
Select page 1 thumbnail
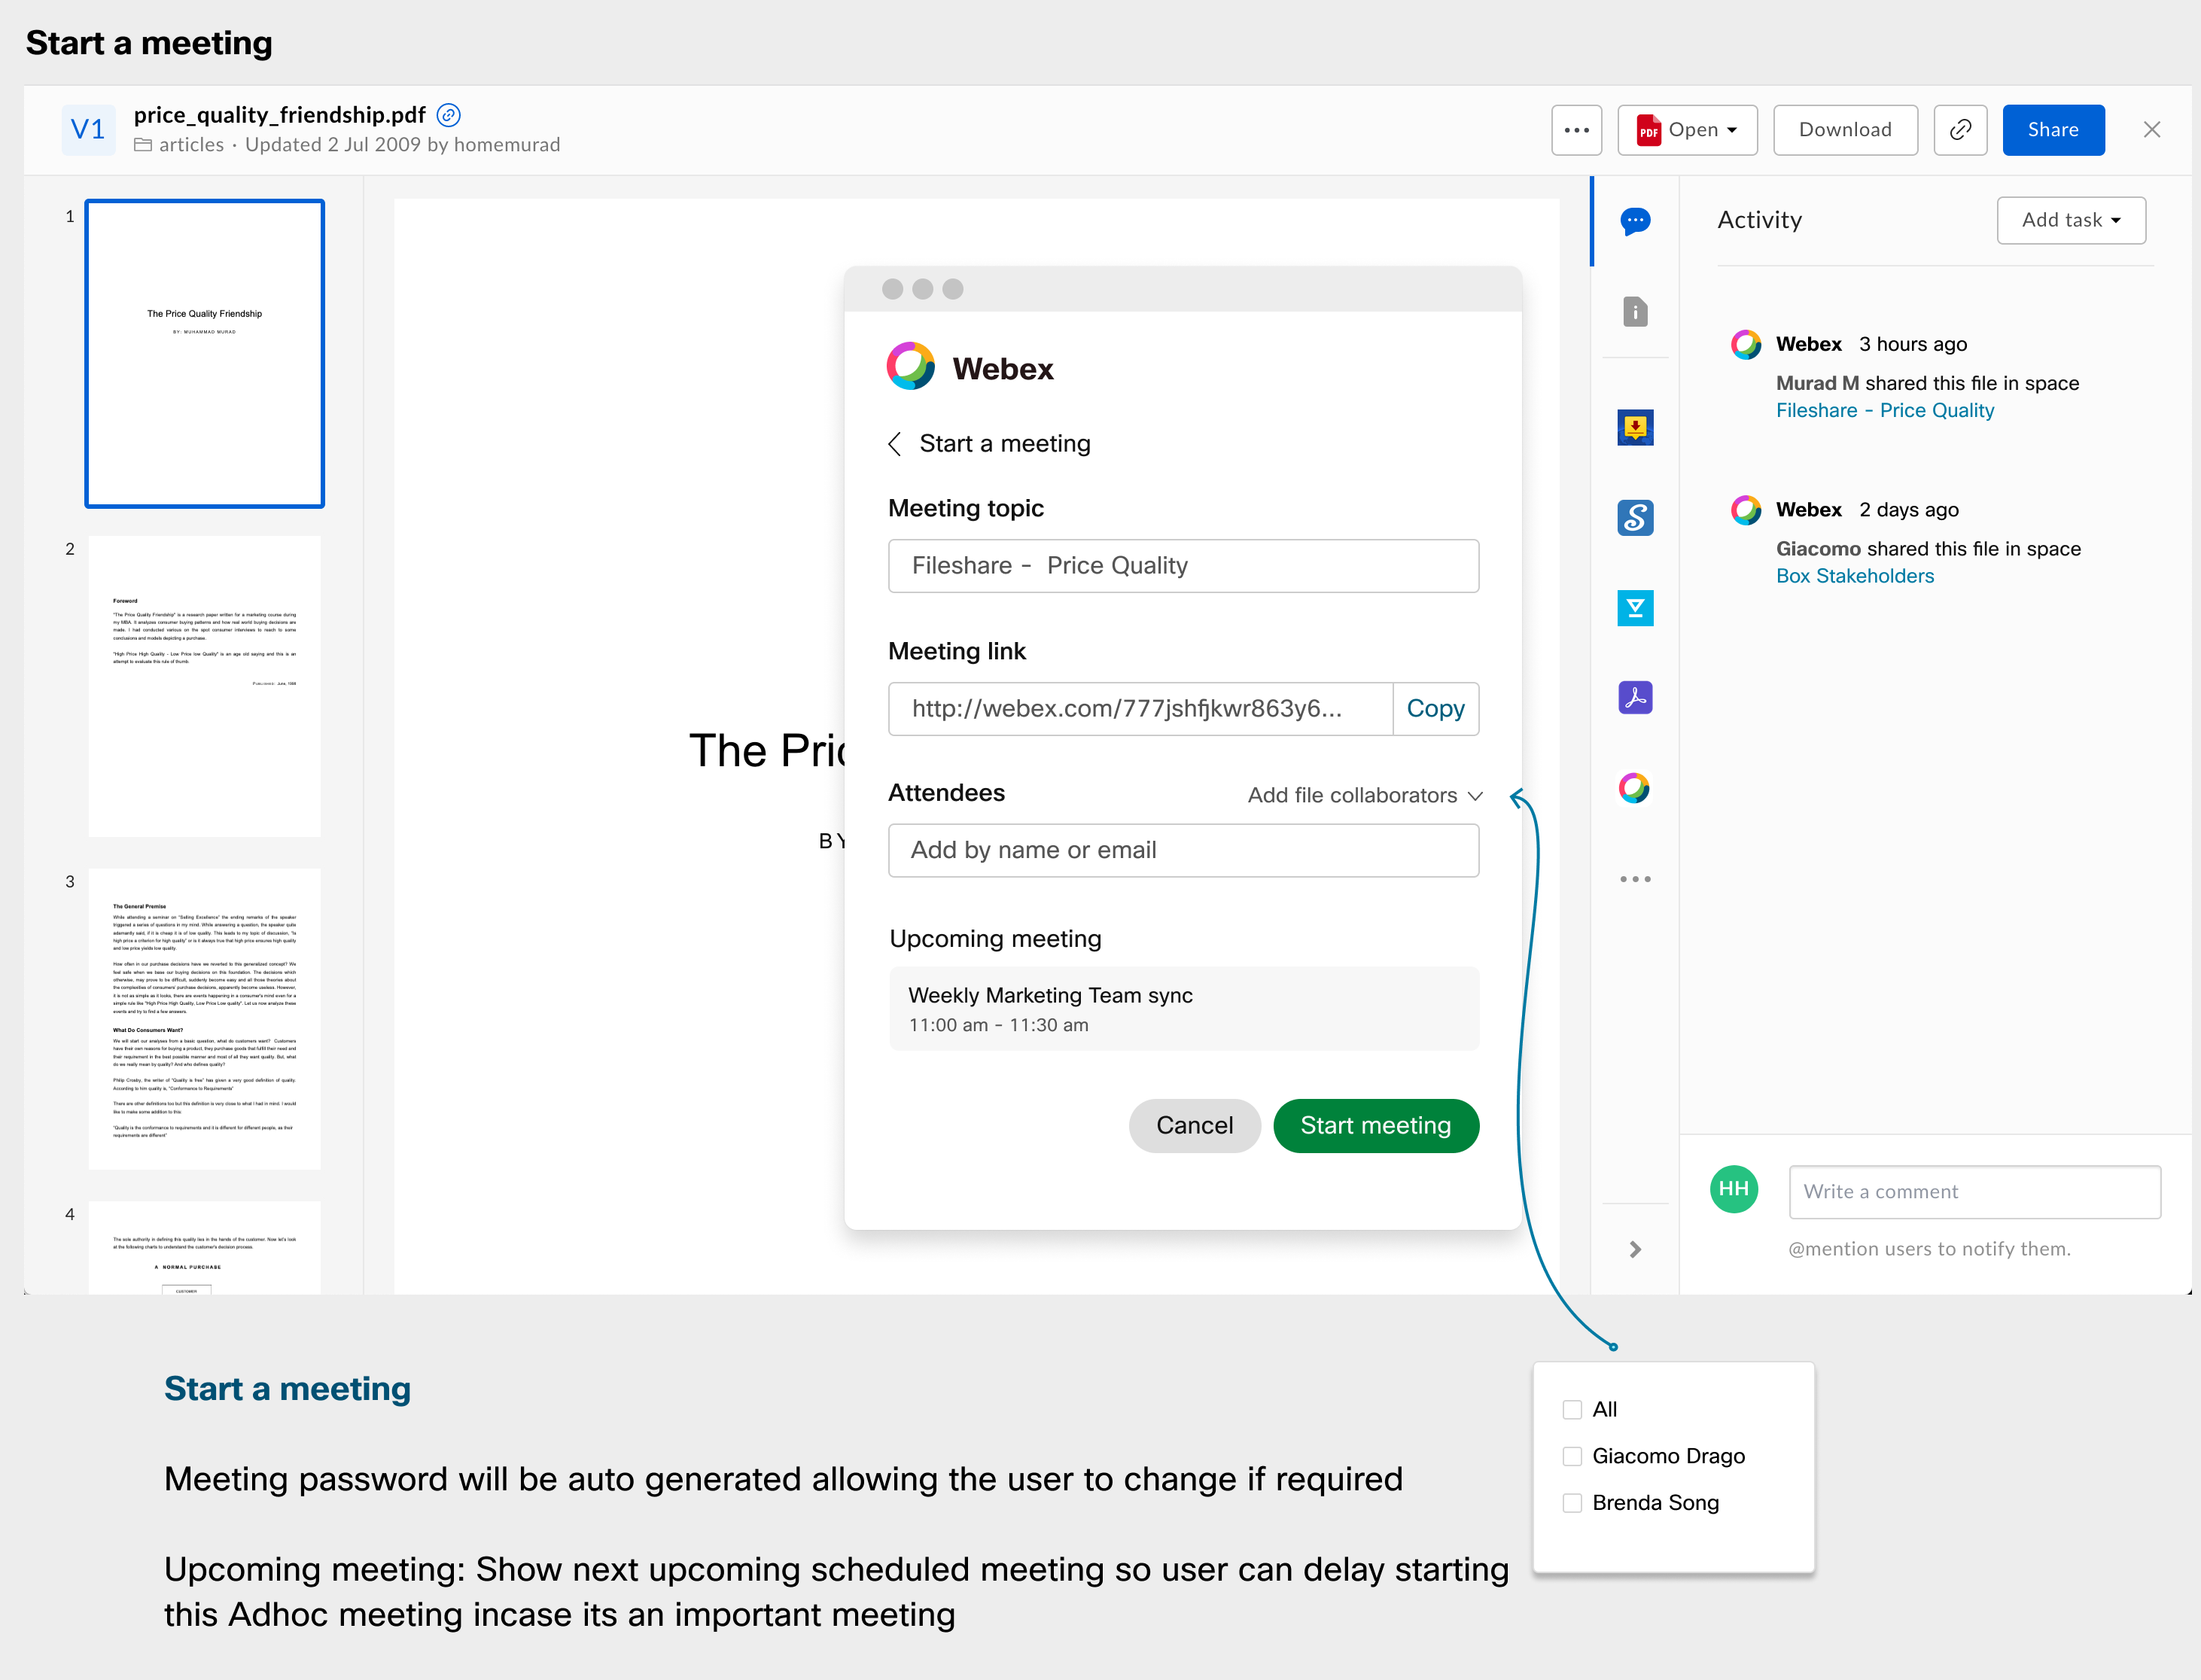pyautogui.click(x=205, y=354)
